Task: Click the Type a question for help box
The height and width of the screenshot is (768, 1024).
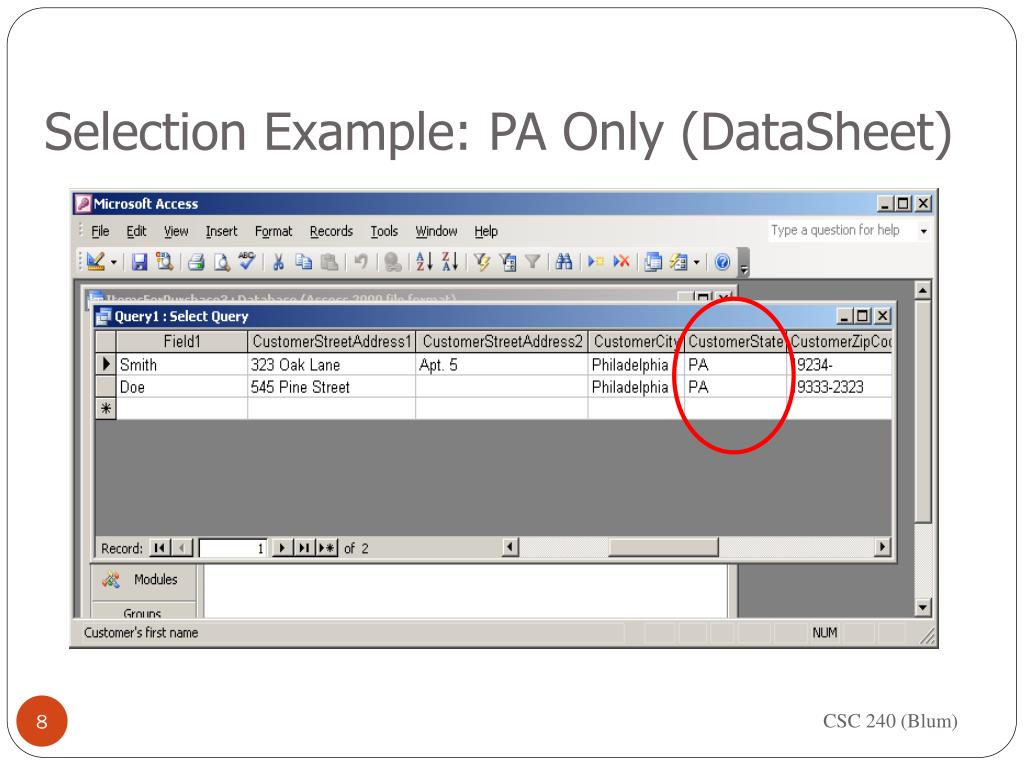Action: coord(841,231)
